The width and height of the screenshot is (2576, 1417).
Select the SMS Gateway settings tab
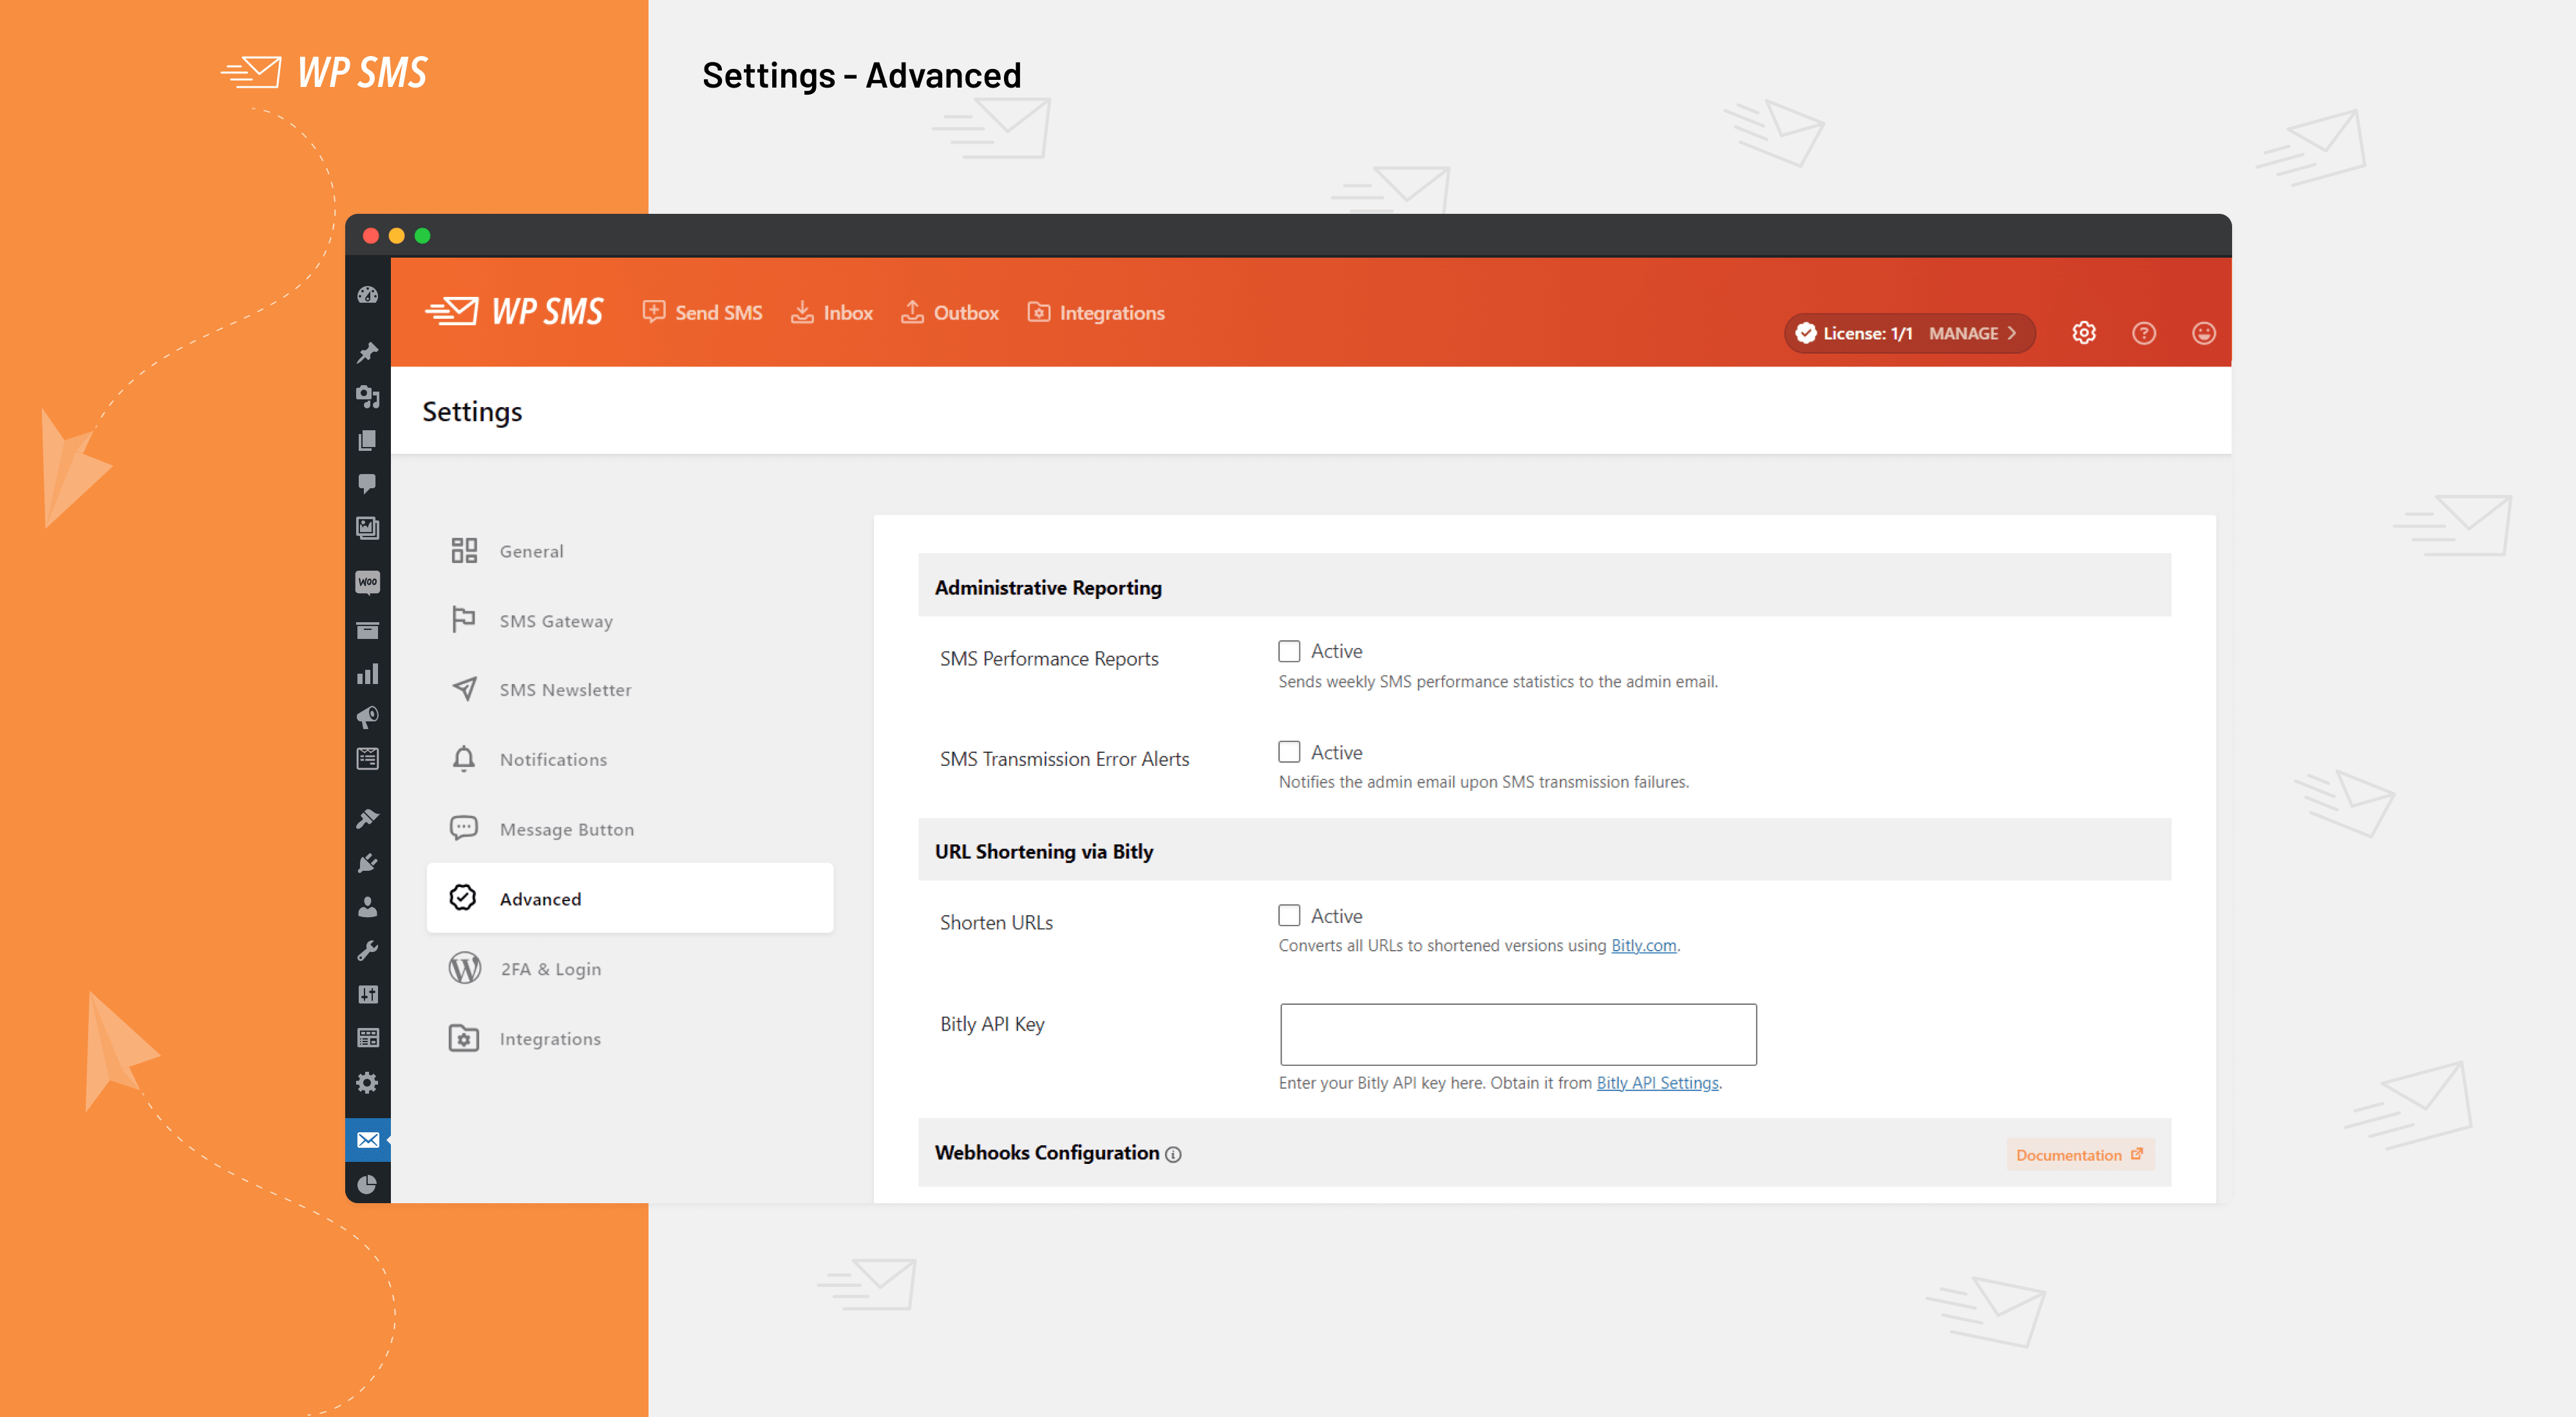point(556,621)
